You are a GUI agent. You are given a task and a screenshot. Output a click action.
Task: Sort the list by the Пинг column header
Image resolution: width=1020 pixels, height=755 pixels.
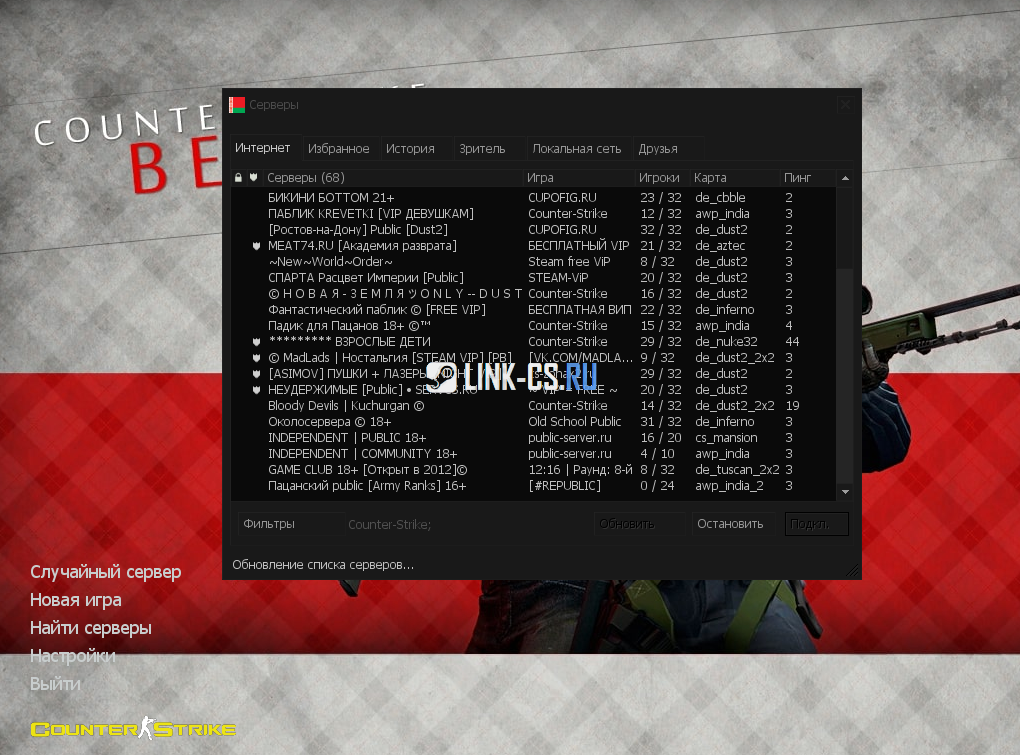798,177
